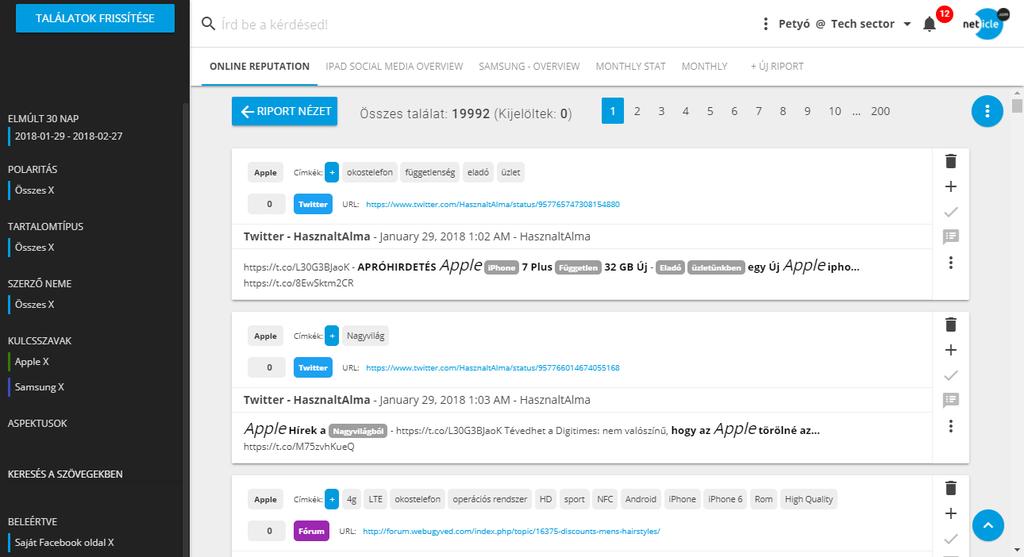Switch to iPad Social Media Overview tab
This screenshot has width=1024, height=557.
pos(394,66)
